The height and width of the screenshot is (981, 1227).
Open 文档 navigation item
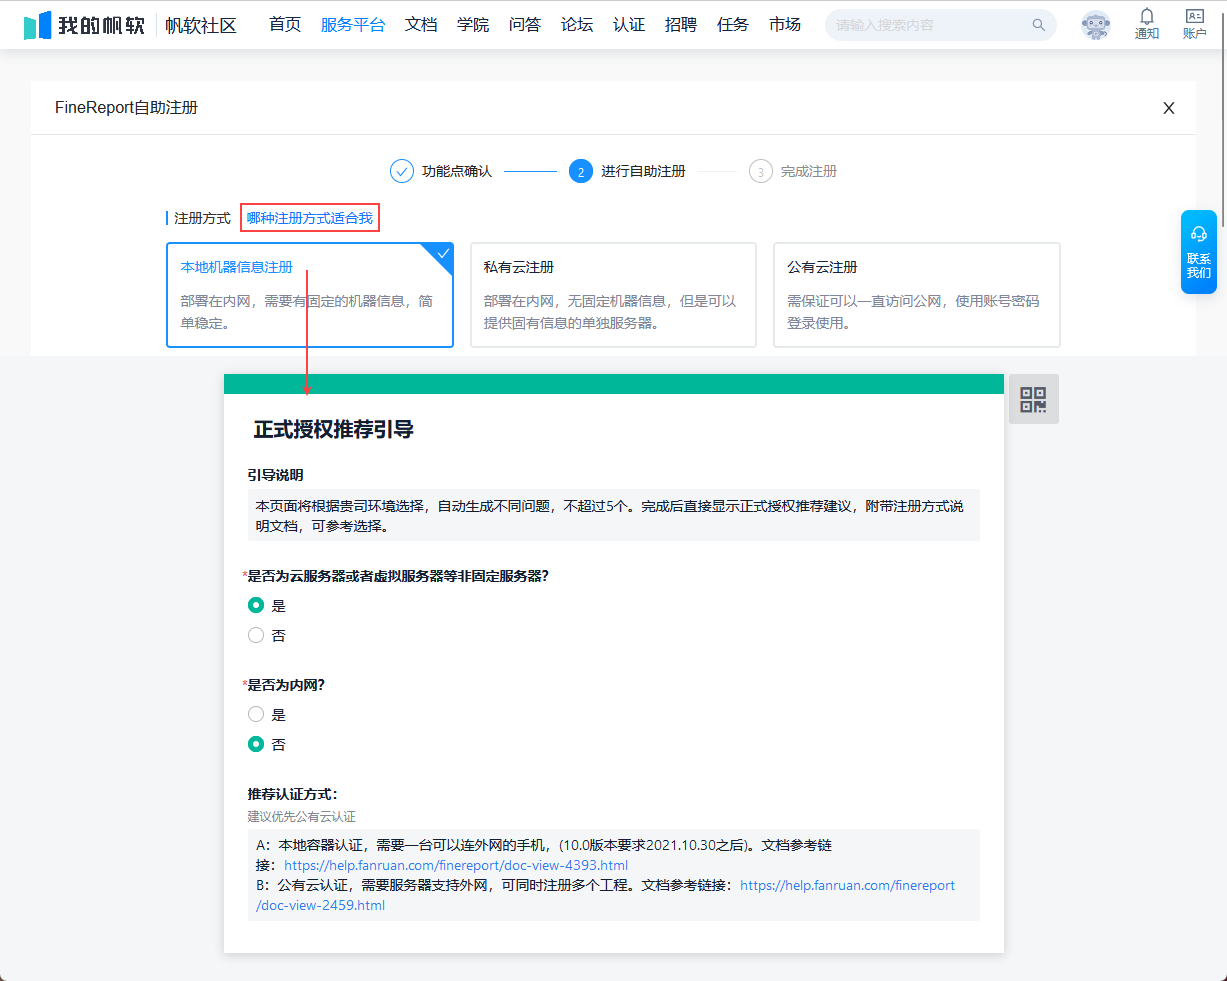tap(421, 25)
